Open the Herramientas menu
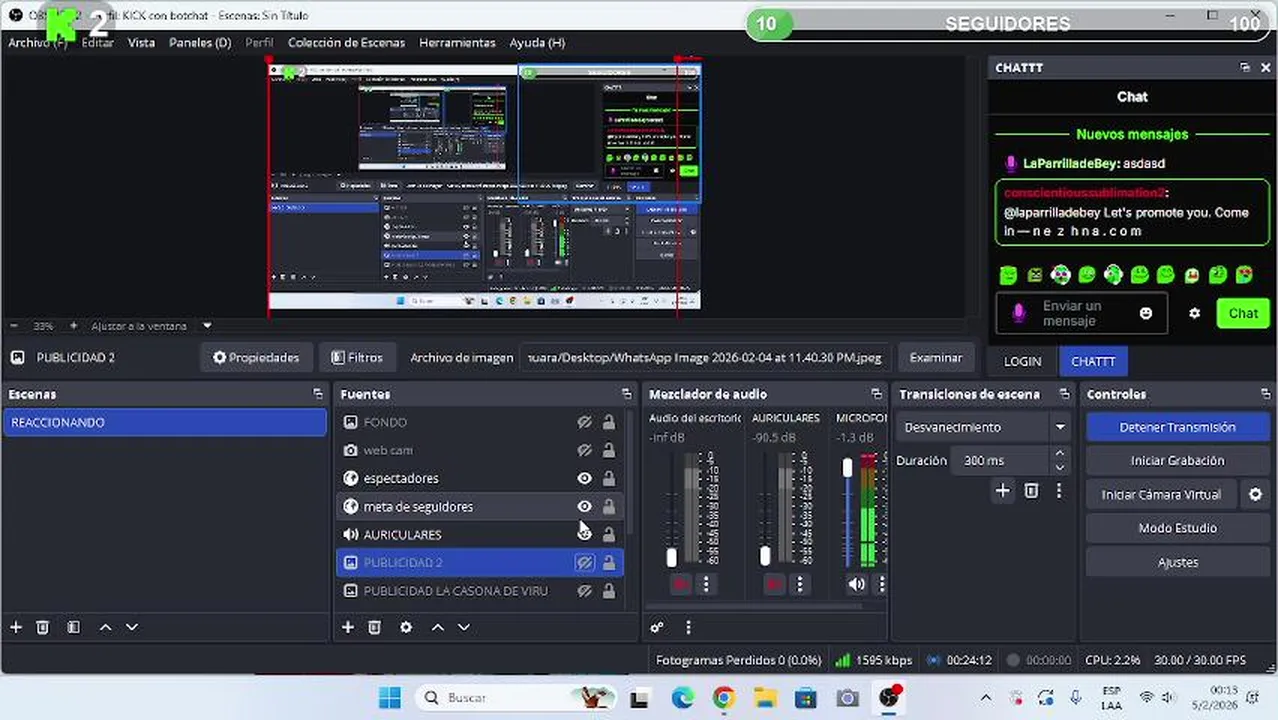Screen dimensions: 1278x720 coord(457,43)
